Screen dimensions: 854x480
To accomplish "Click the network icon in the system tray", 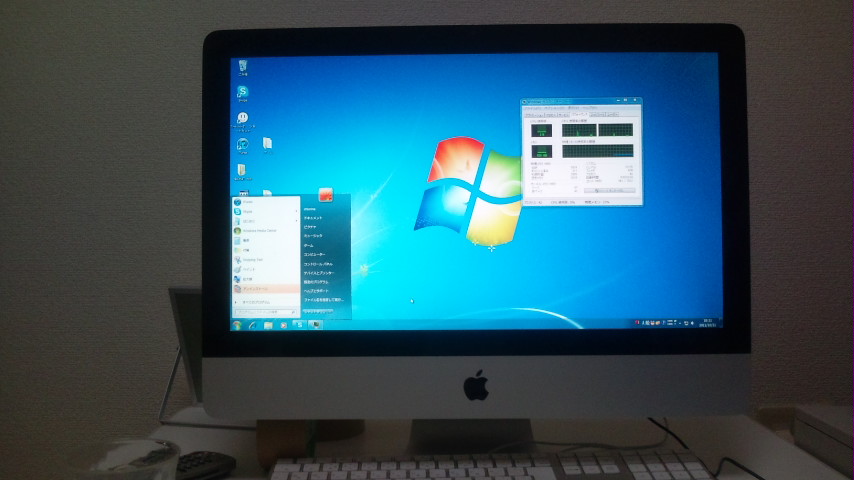I will tap(686, 323).
